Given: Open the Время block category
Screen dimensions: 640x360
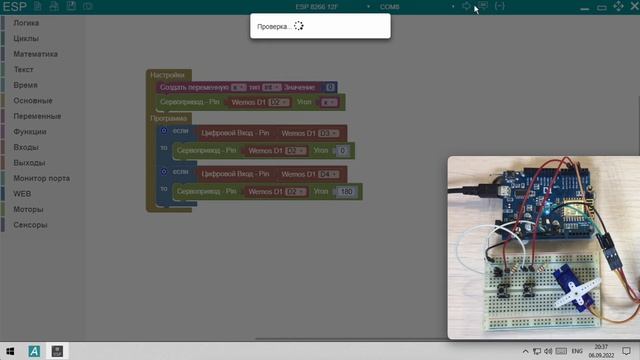Looking at the screenshot, I should (x=25, y=85).
